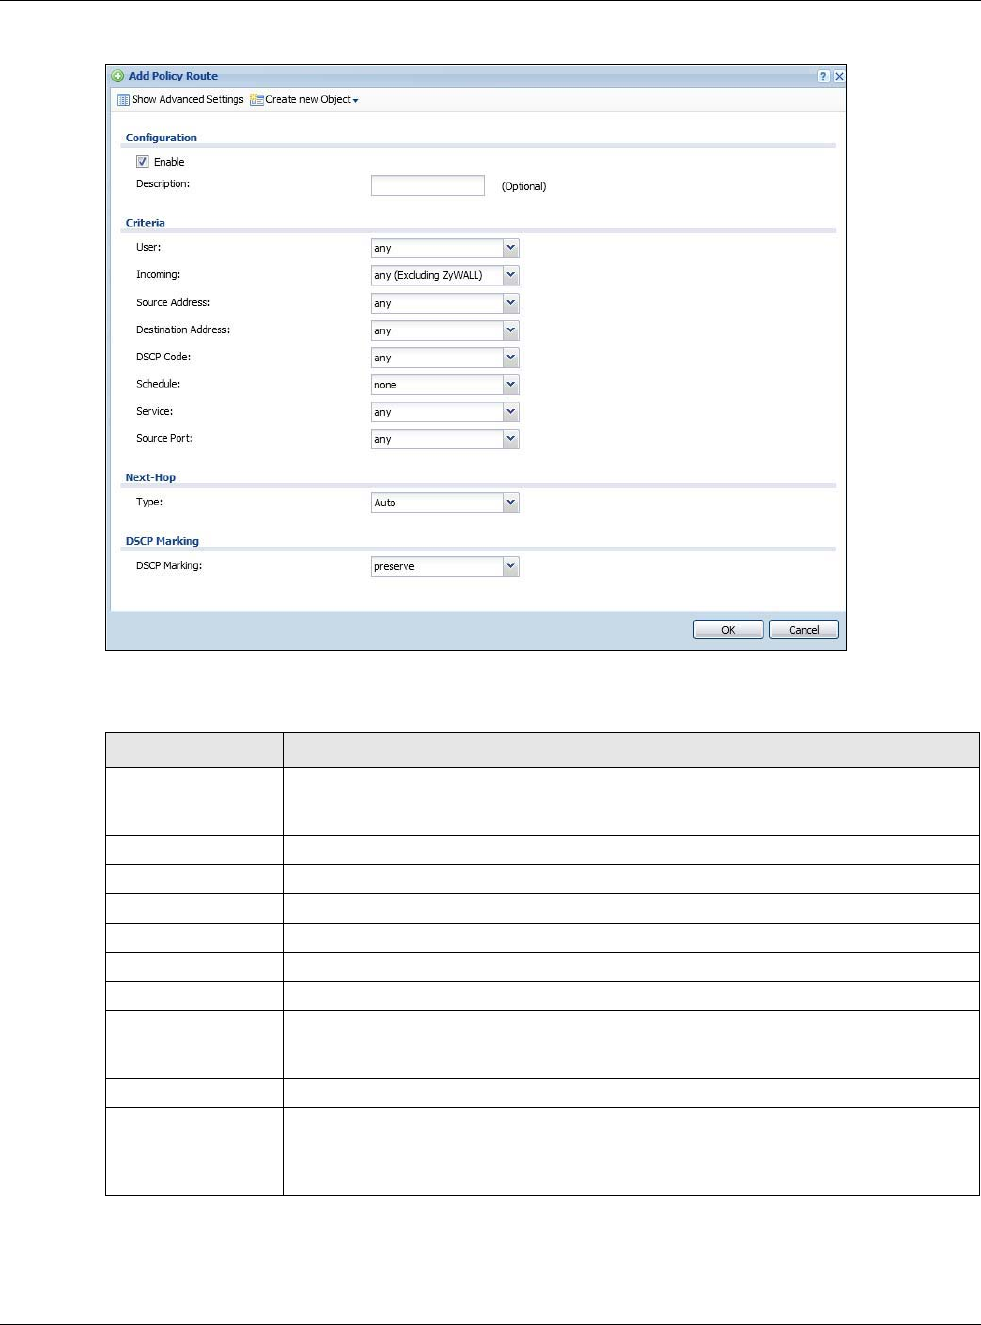Click the DSCP Marking section heading

[162, 541]
